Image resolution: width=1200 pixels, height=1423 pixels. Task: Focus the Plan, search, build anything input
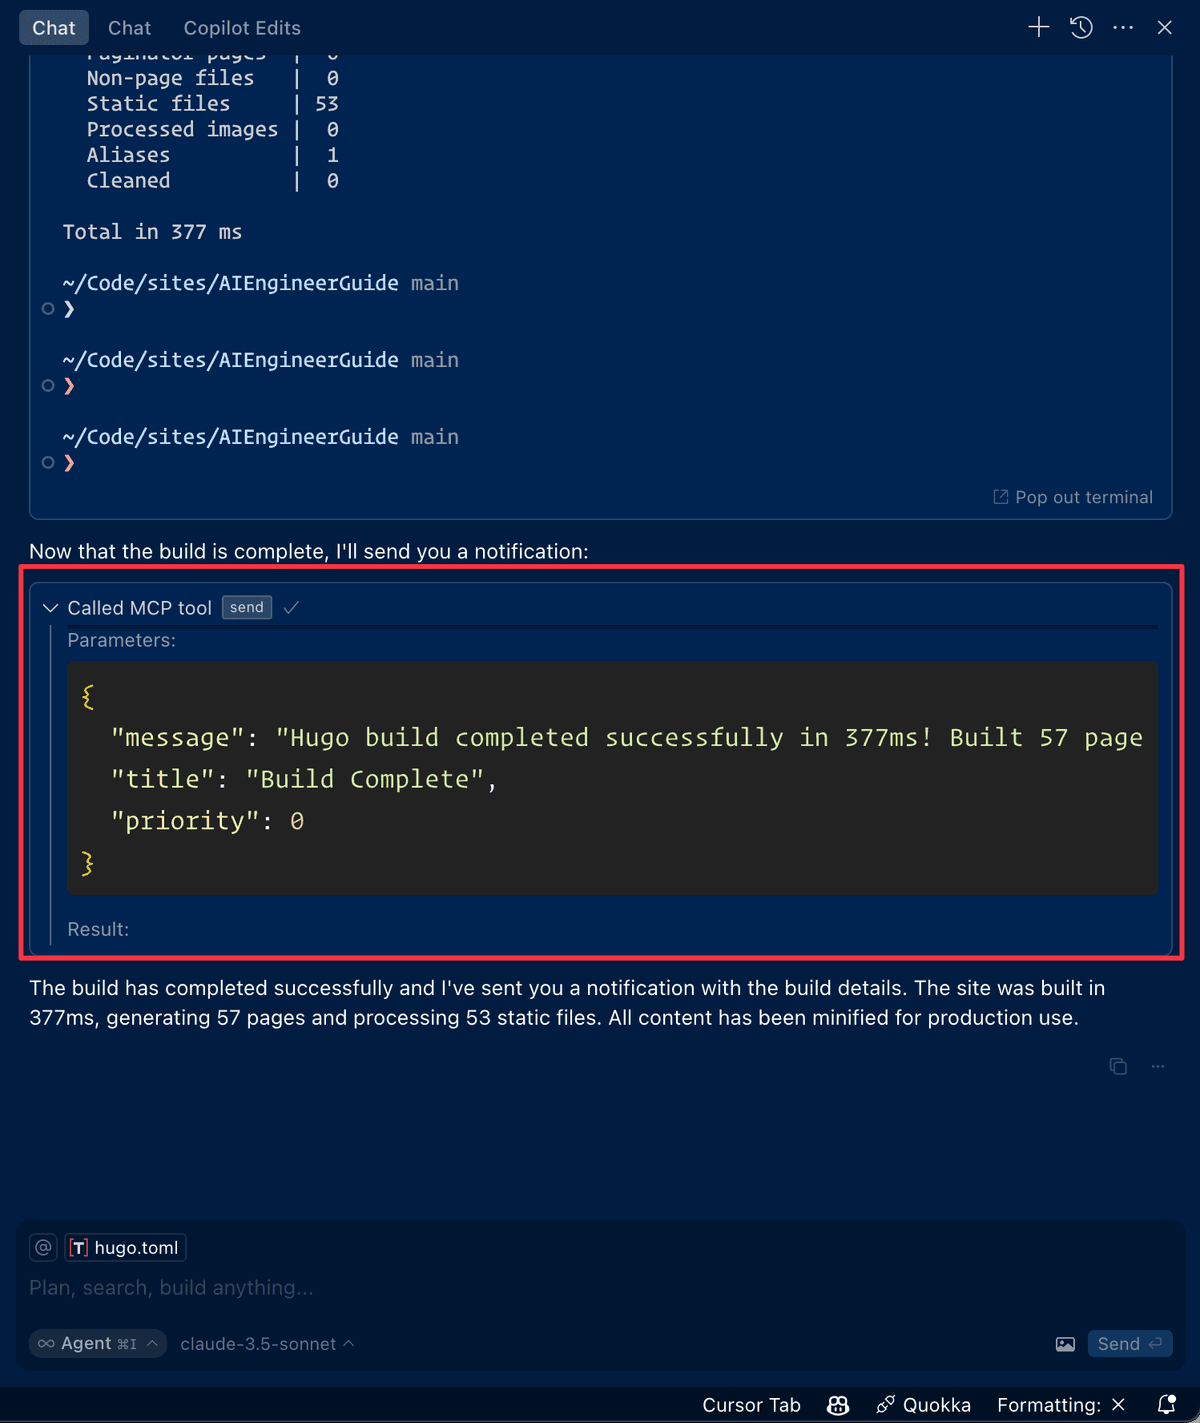click(600, 1288)
